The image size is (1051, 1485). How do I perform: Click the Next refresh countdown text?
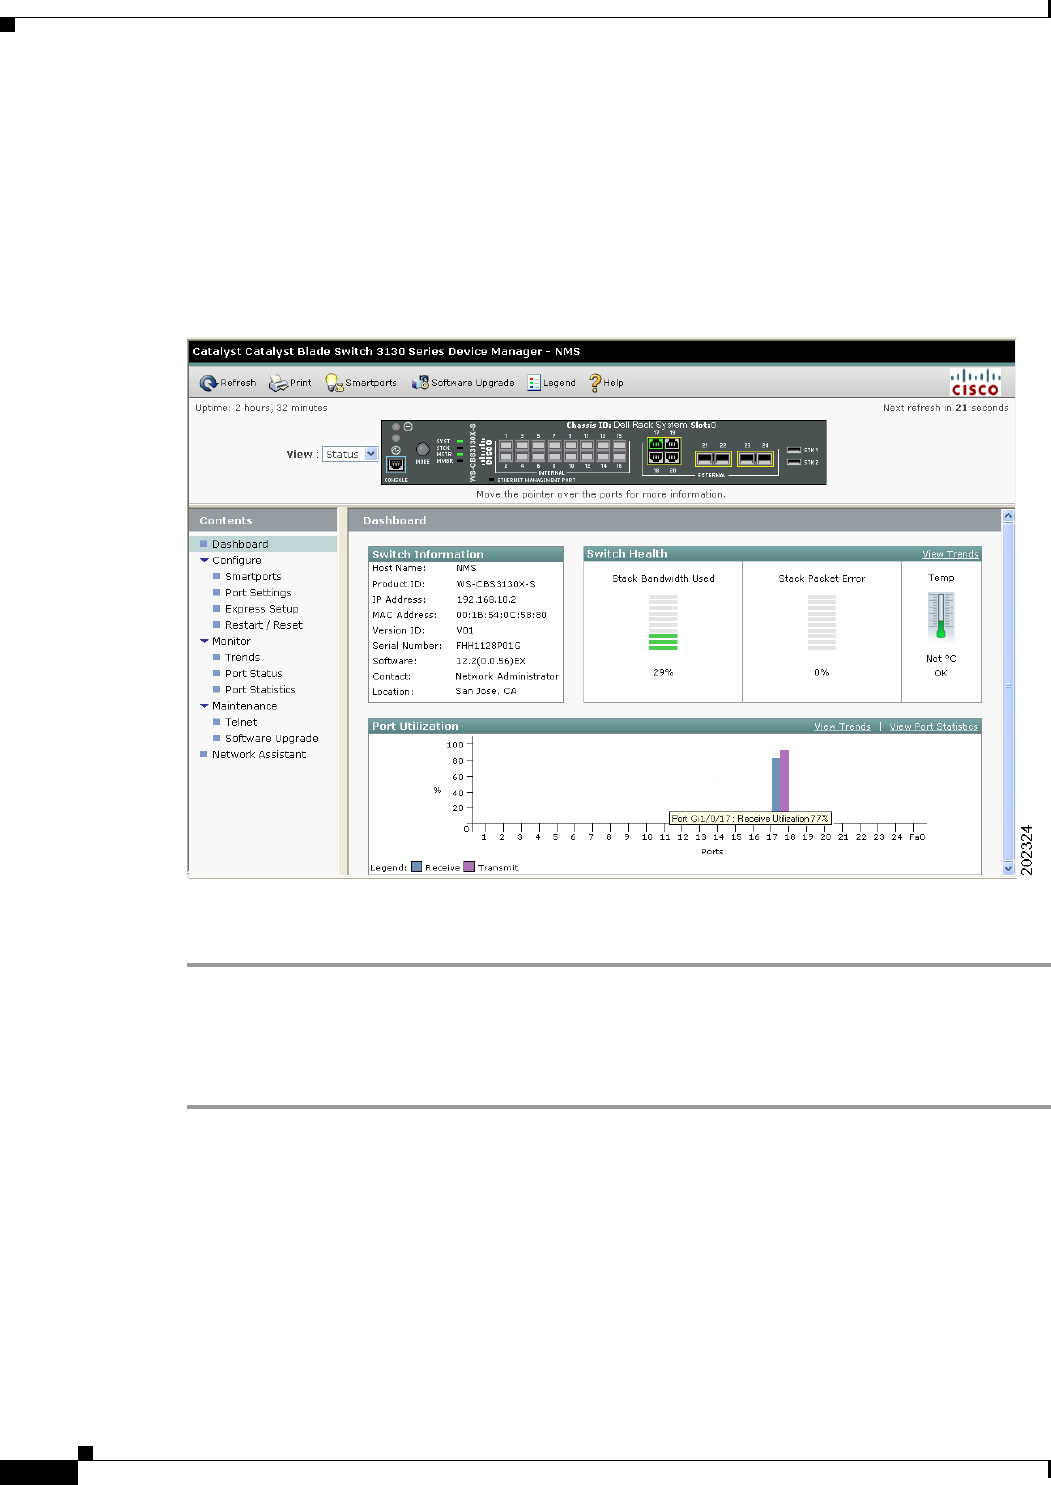pyautogui.click(x=946, y=408)
